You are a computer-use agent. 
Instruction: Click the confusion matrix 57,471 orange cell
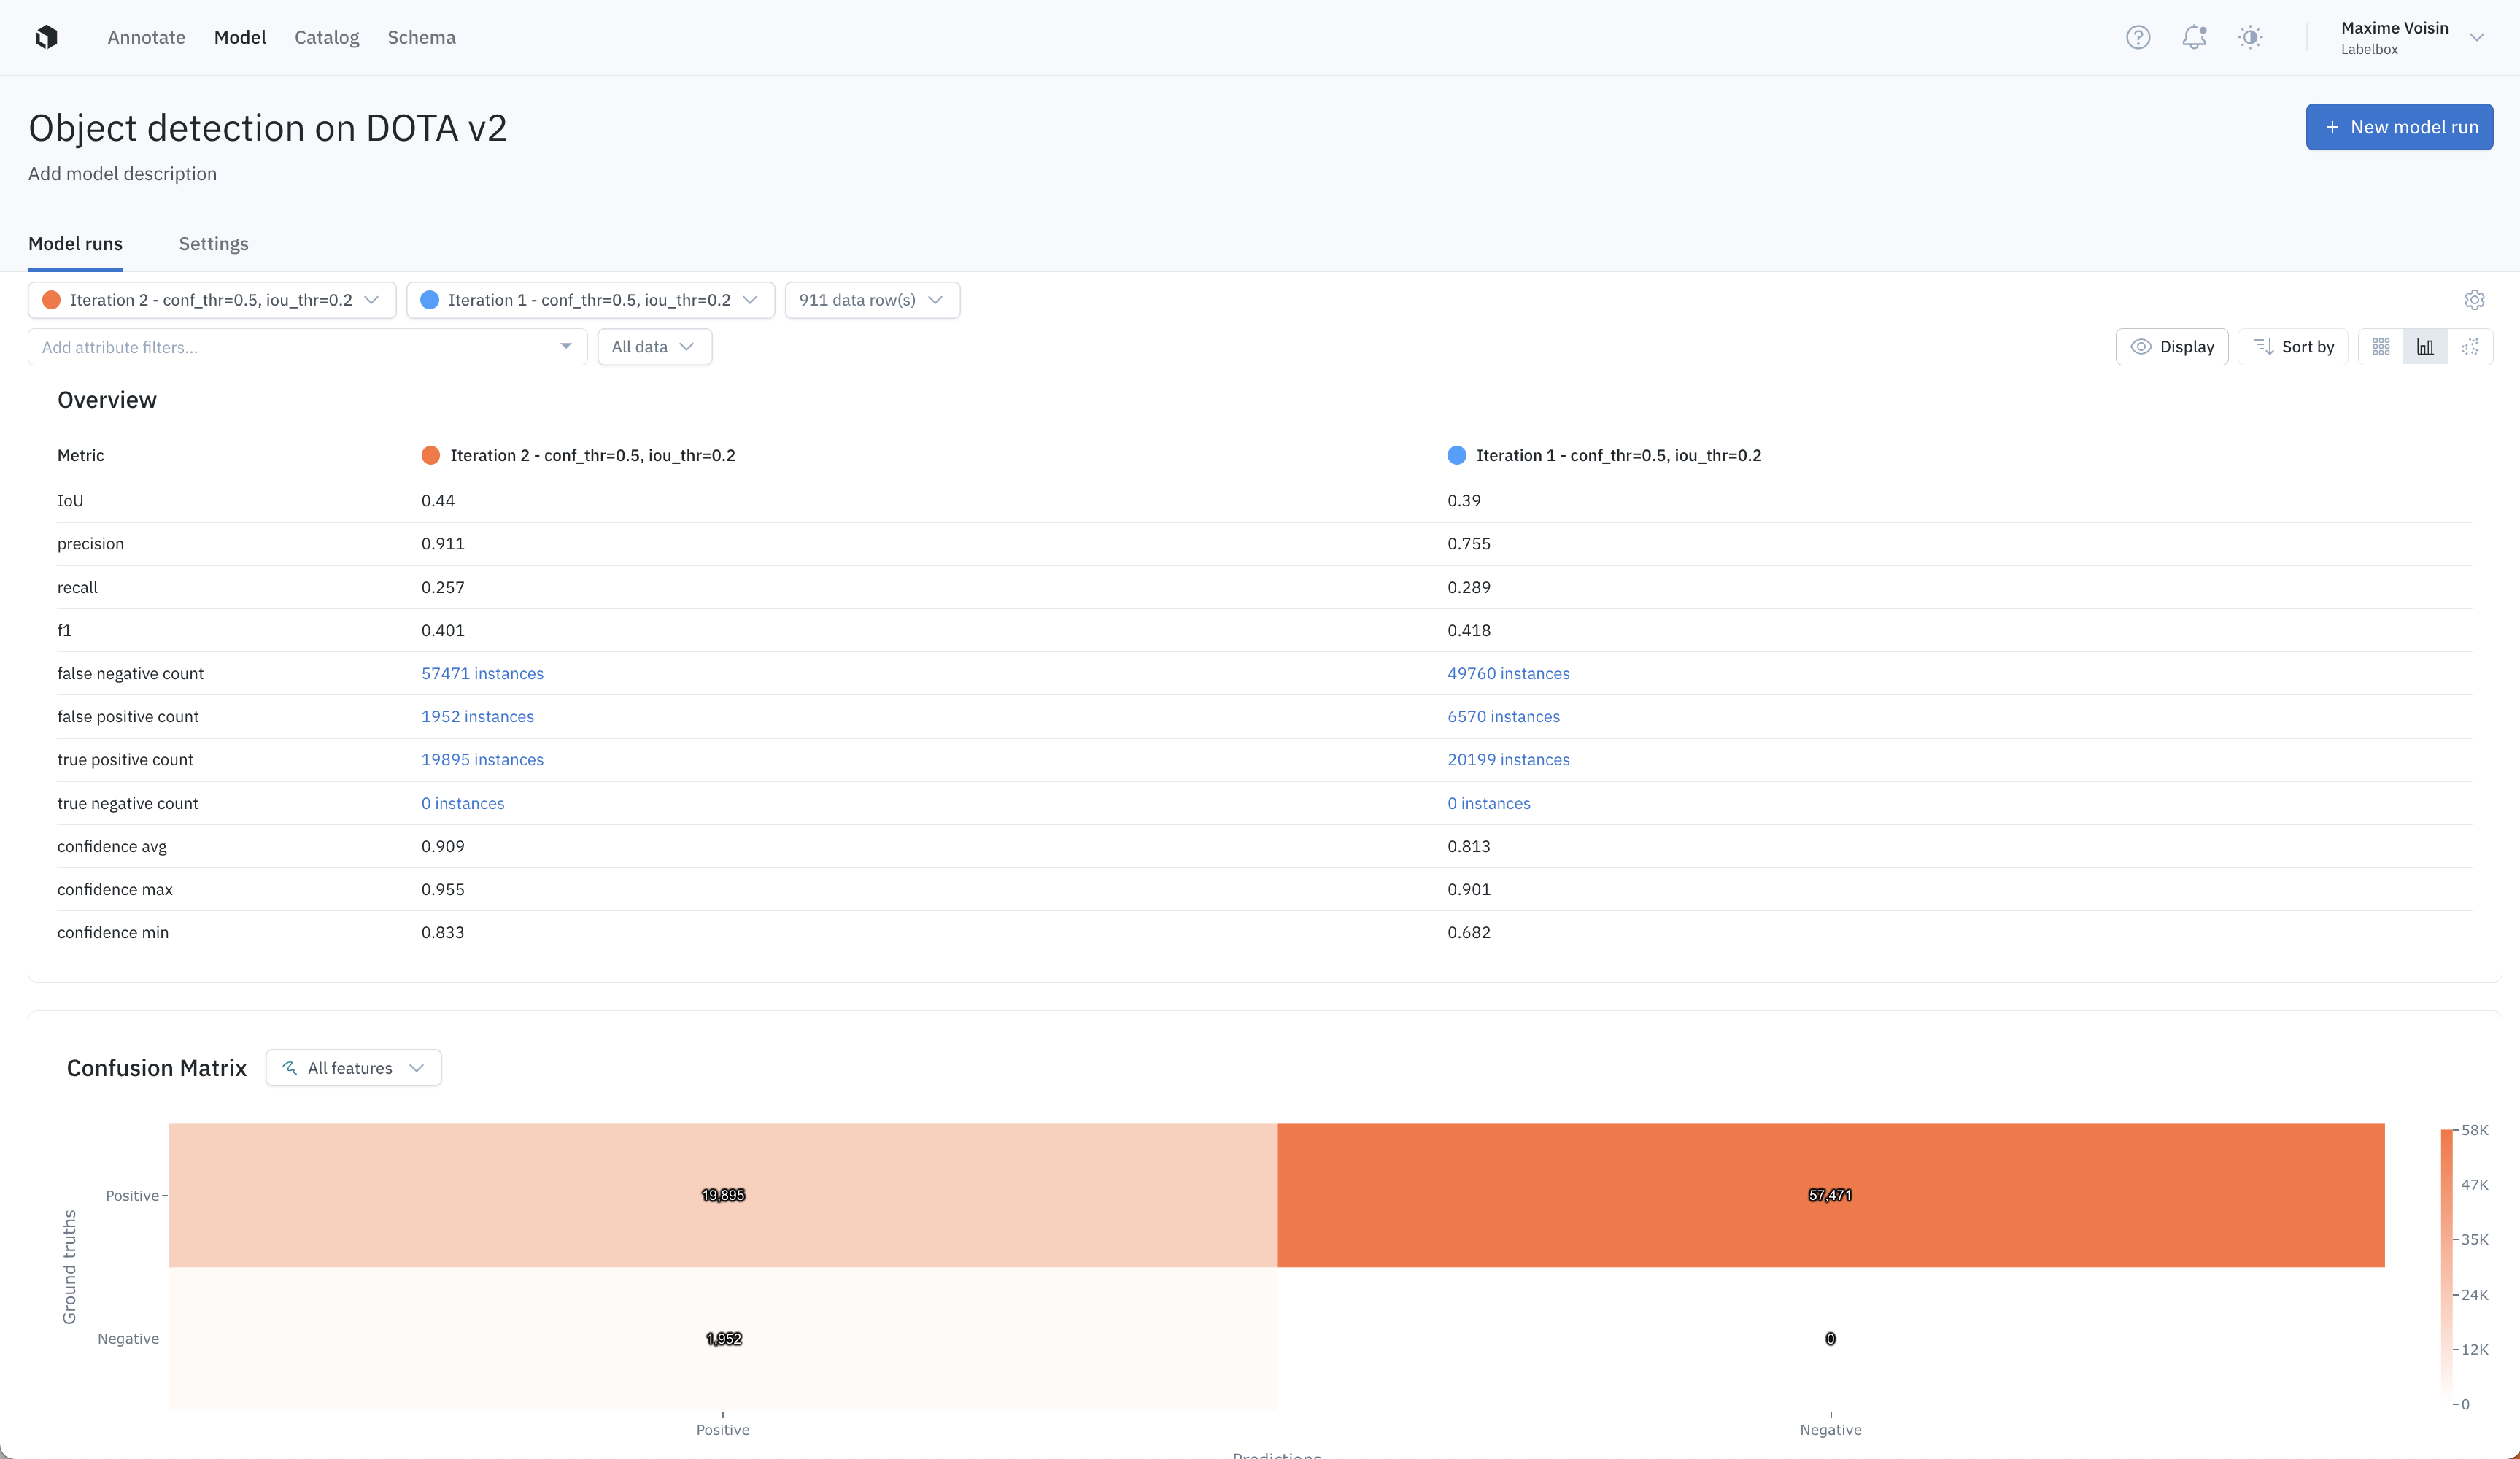tap(1830, 1195)
